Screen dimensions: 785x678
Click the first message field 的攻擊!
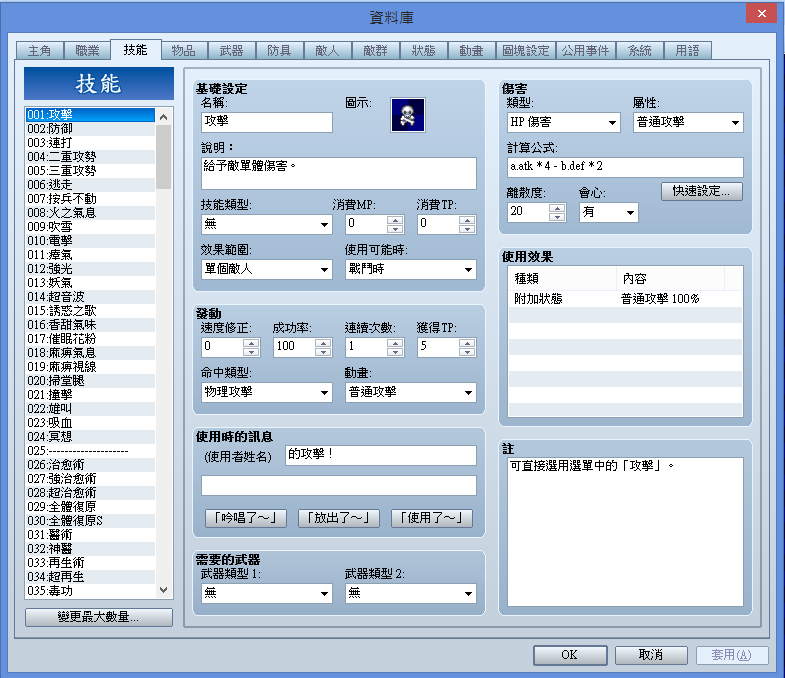click(x=380, y=456)
